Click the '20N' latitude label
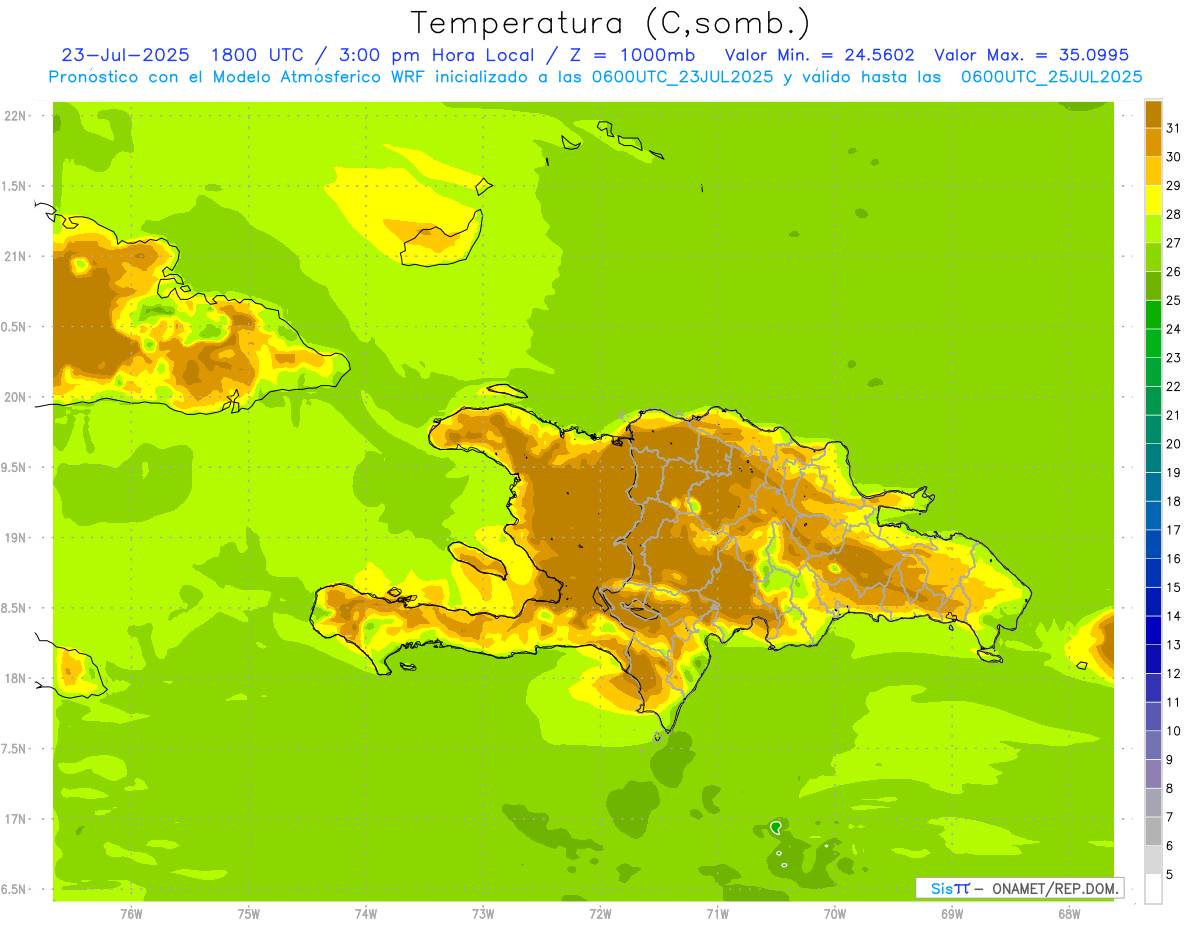 [x=14, y=397]
